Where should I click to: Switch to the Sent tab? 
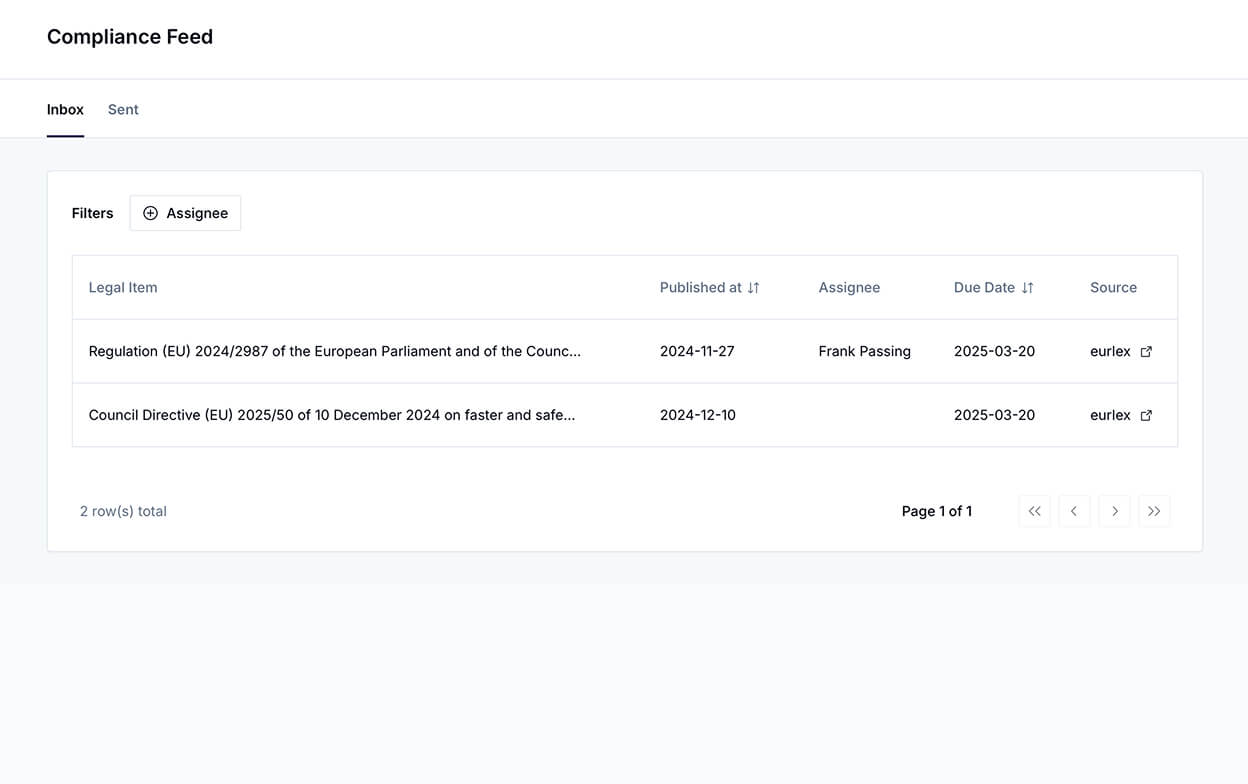123,110
